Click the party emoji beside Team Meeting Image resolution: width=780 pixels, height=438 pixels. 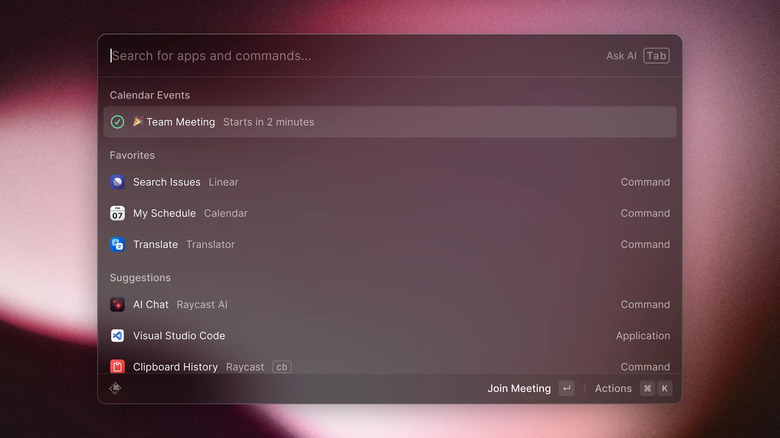tap(138, 122)
